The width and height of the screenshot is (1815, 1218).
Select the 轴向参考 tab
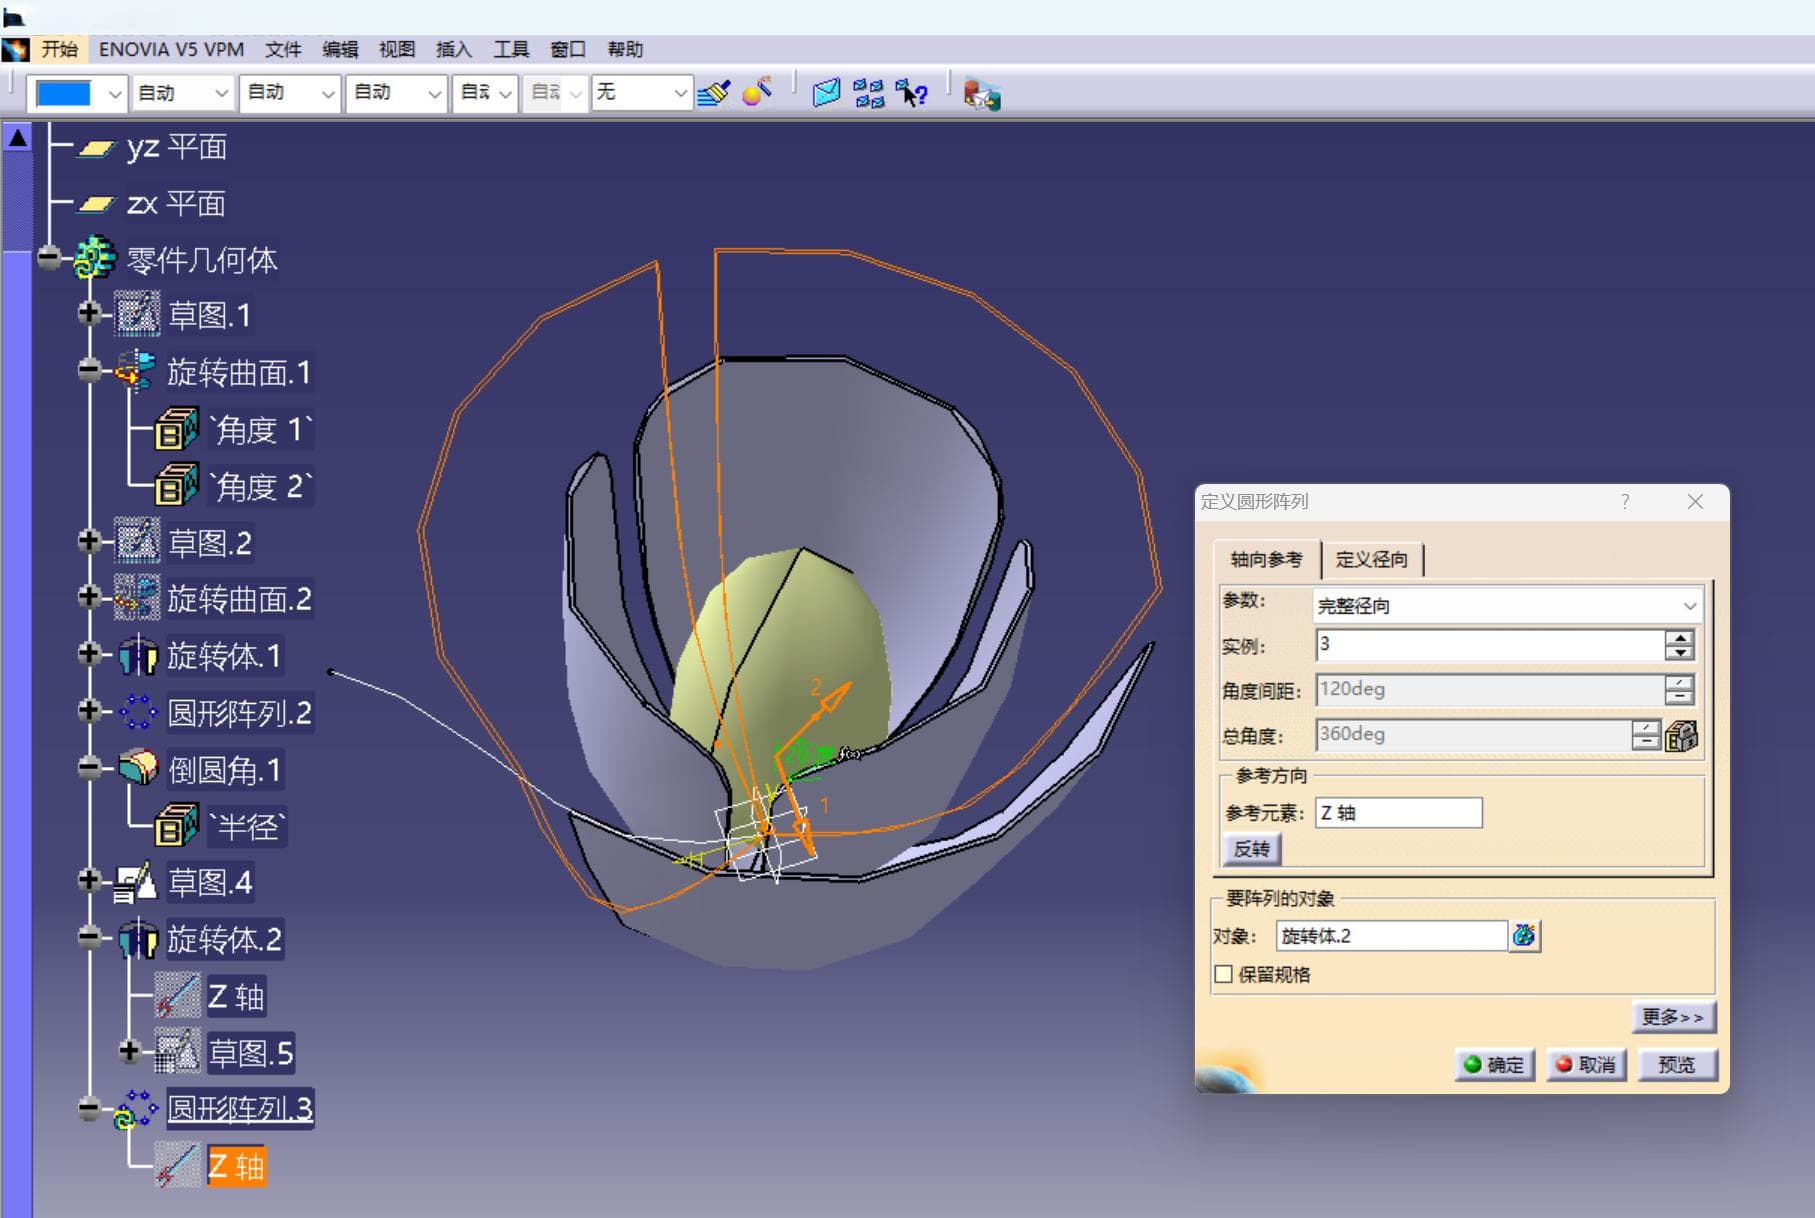1266,560
